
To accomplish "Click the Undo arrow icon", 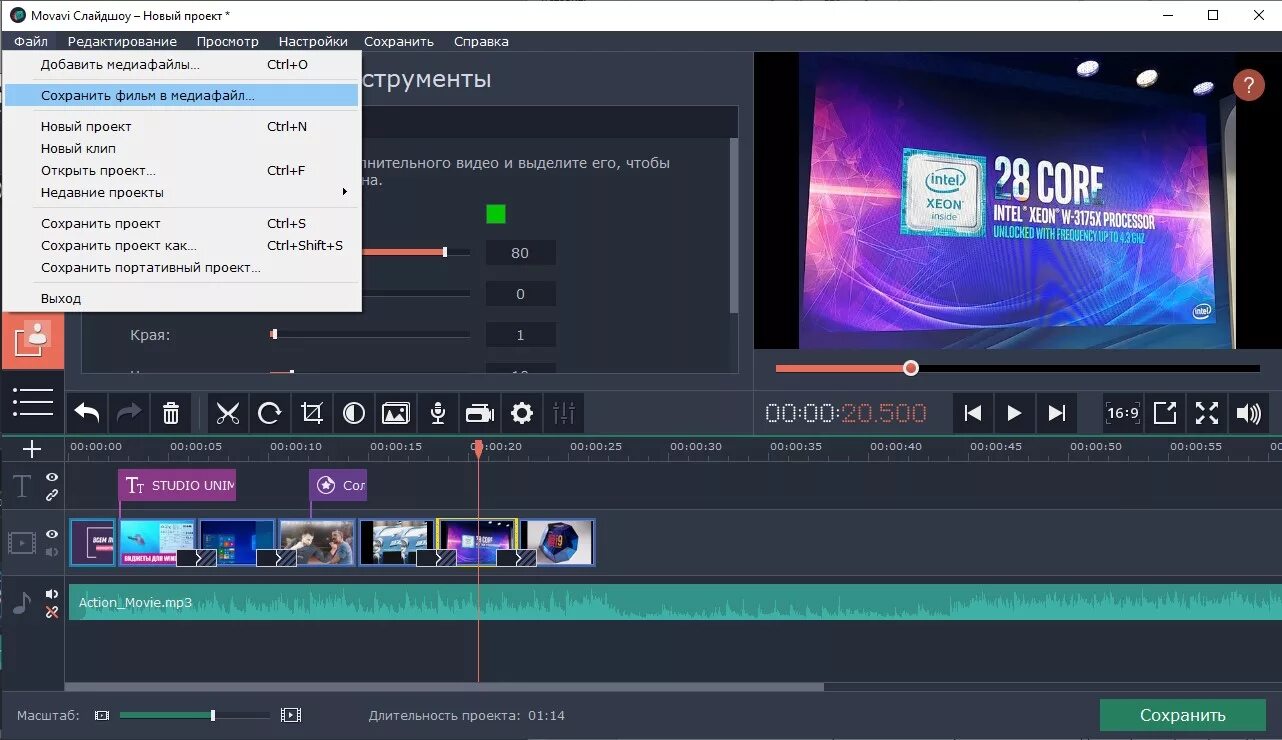I will [x=86, y=412].
